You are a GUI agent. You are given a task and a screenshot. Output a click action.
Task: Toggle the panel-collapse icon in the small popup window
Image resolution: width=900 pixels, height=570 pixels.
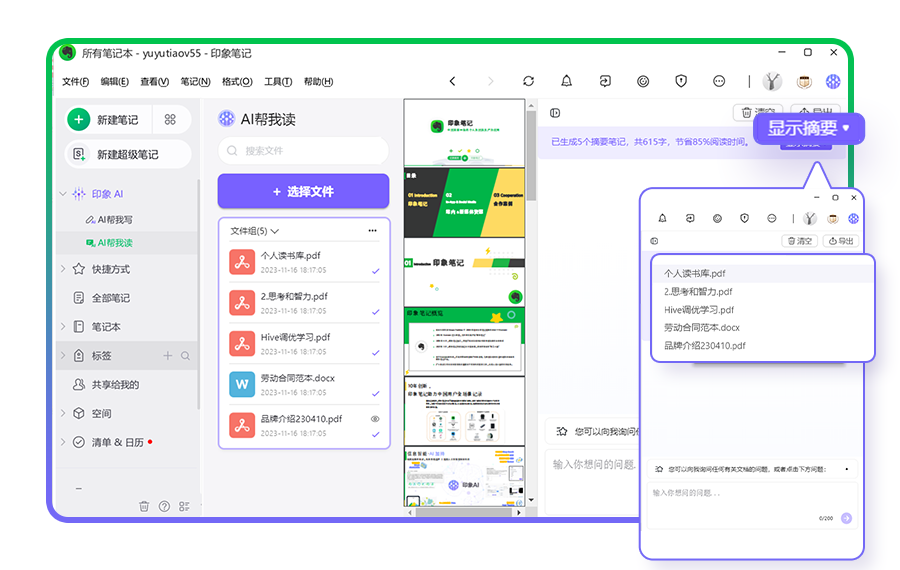654,241
